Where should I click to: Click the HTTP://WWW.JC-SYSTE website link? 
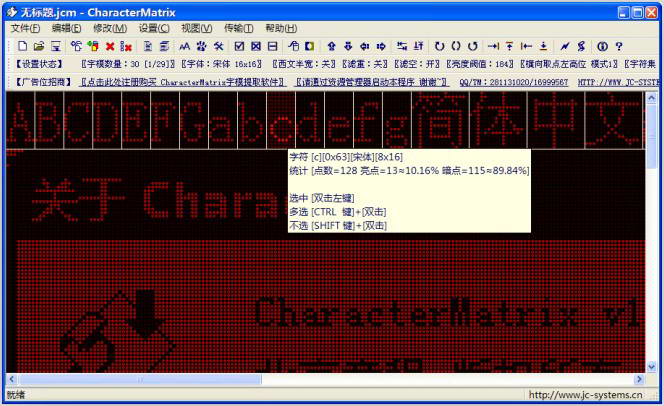point(618,82)
